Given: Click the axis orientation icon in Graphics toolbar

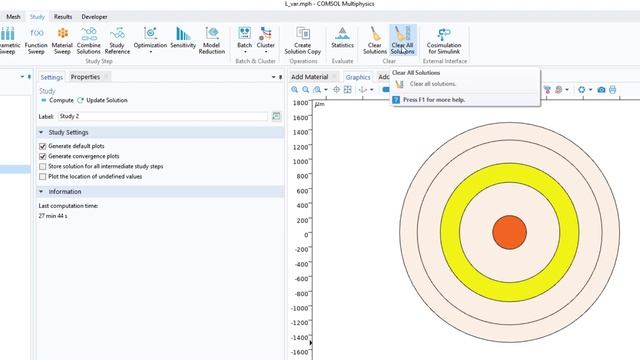Looking at the screenshot, I should [362, 90].
